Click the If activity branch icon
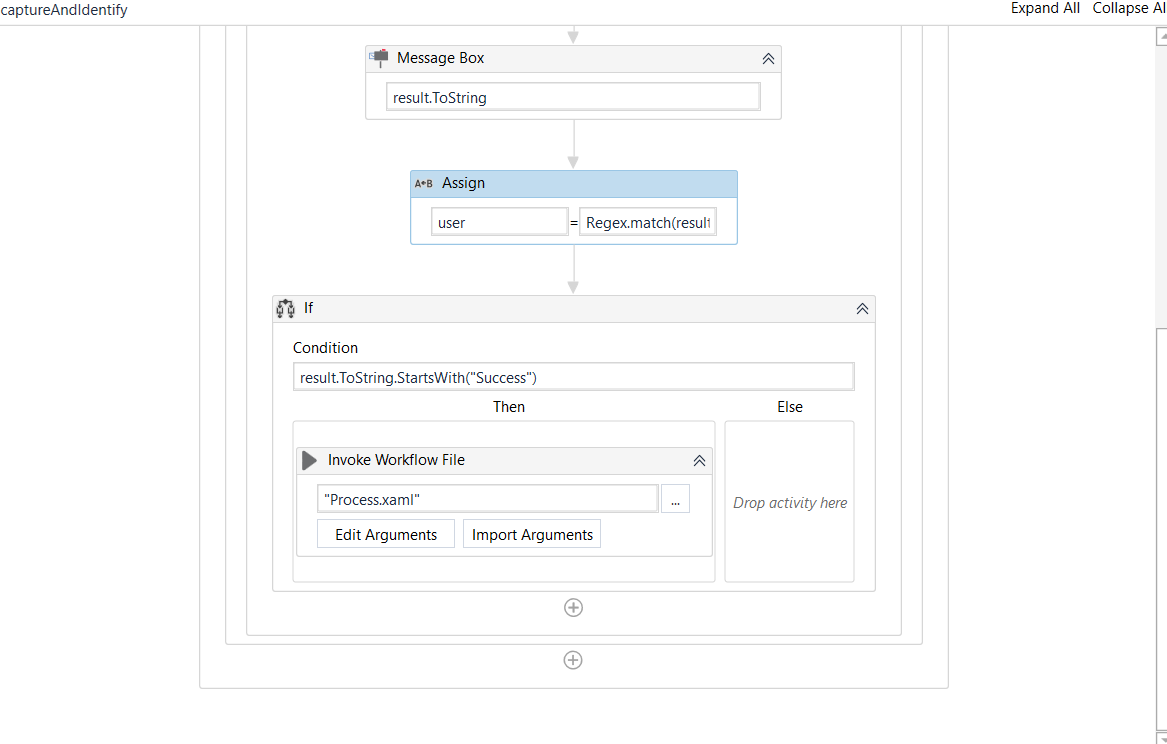 [x=285, y=309]
